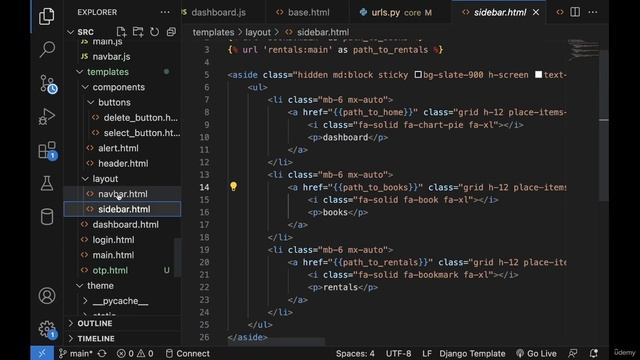Viewport: 640px width, 360px height.
Task: Change LF end of line sequence
Action: point(427,353)
